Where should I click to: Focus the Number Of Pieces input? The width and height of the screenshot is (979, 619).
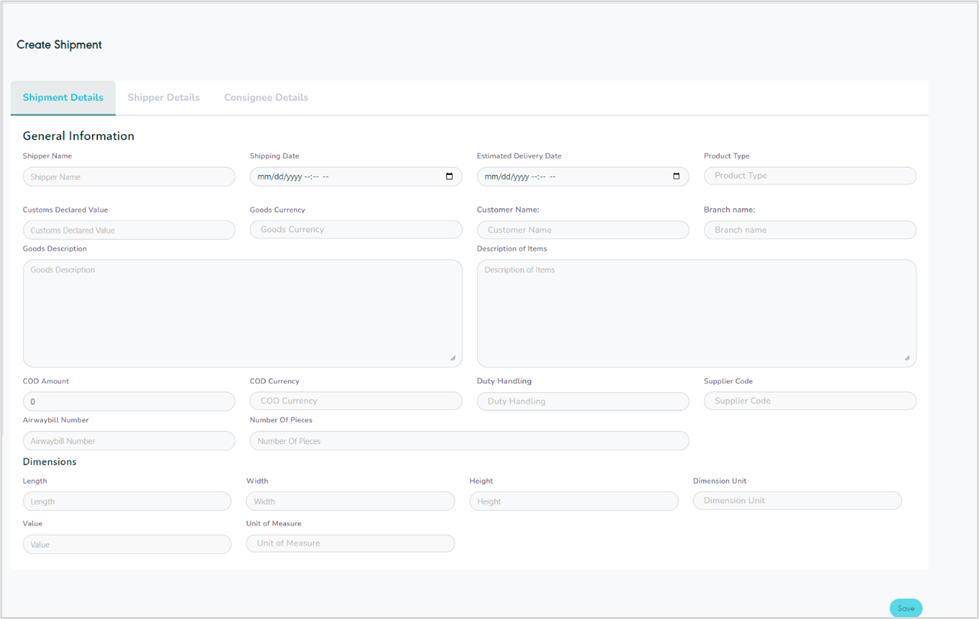coord(469,441)
